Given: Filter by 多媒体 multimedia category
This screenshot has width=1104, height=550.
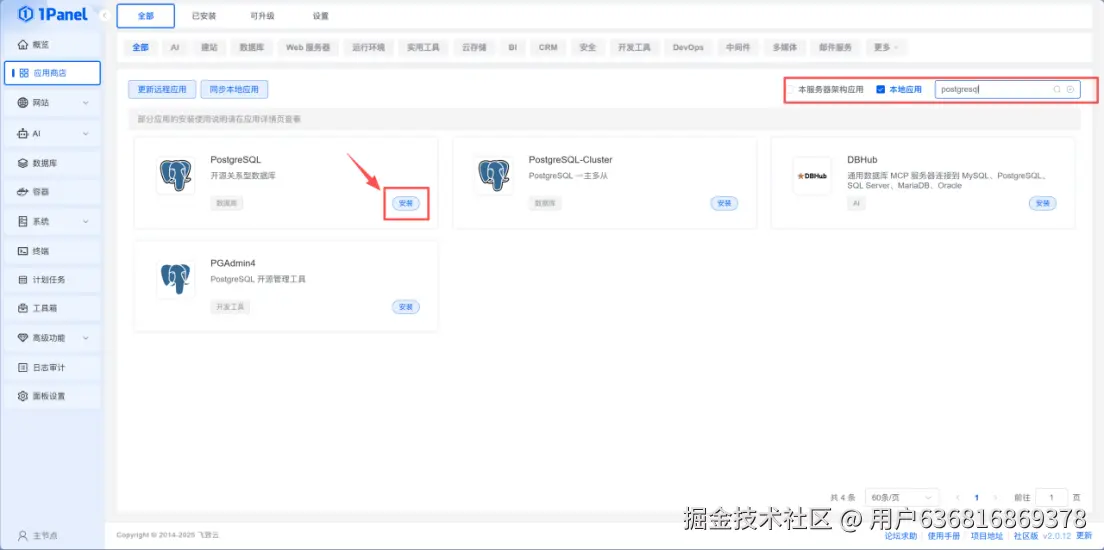Looking at the screenshot, I should coord(784,47).
